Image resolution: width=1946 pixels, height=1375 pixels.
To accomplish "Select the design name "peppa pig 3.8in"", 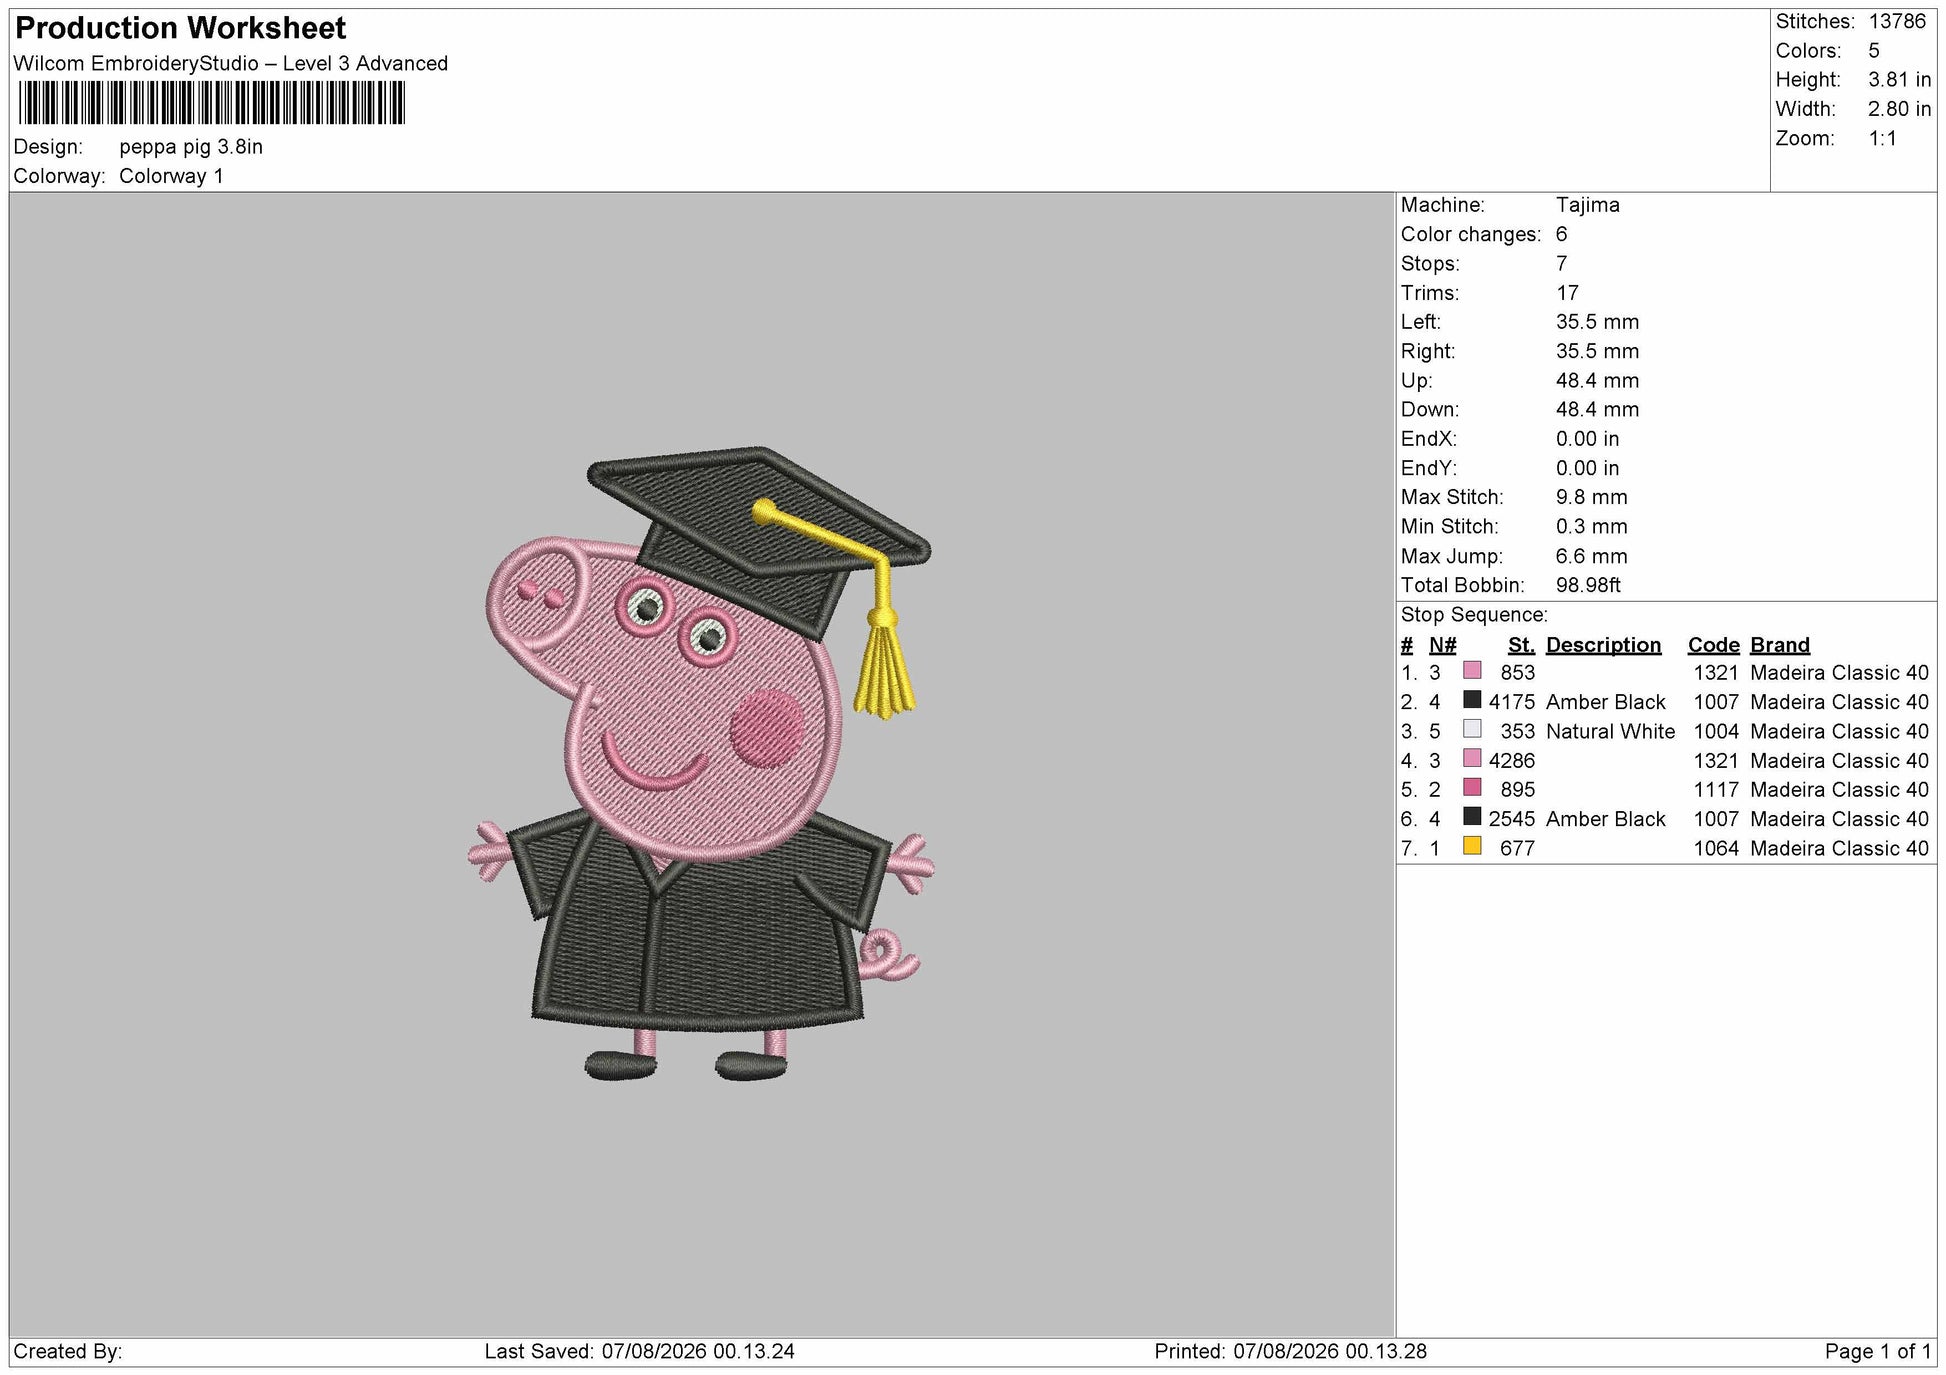I will 191,147.
